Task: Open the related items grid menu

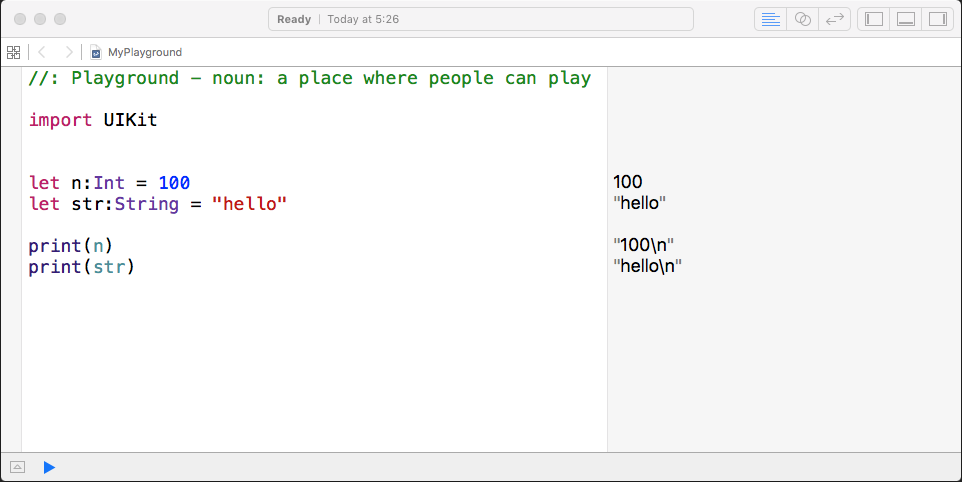Action: pos(13,52)
